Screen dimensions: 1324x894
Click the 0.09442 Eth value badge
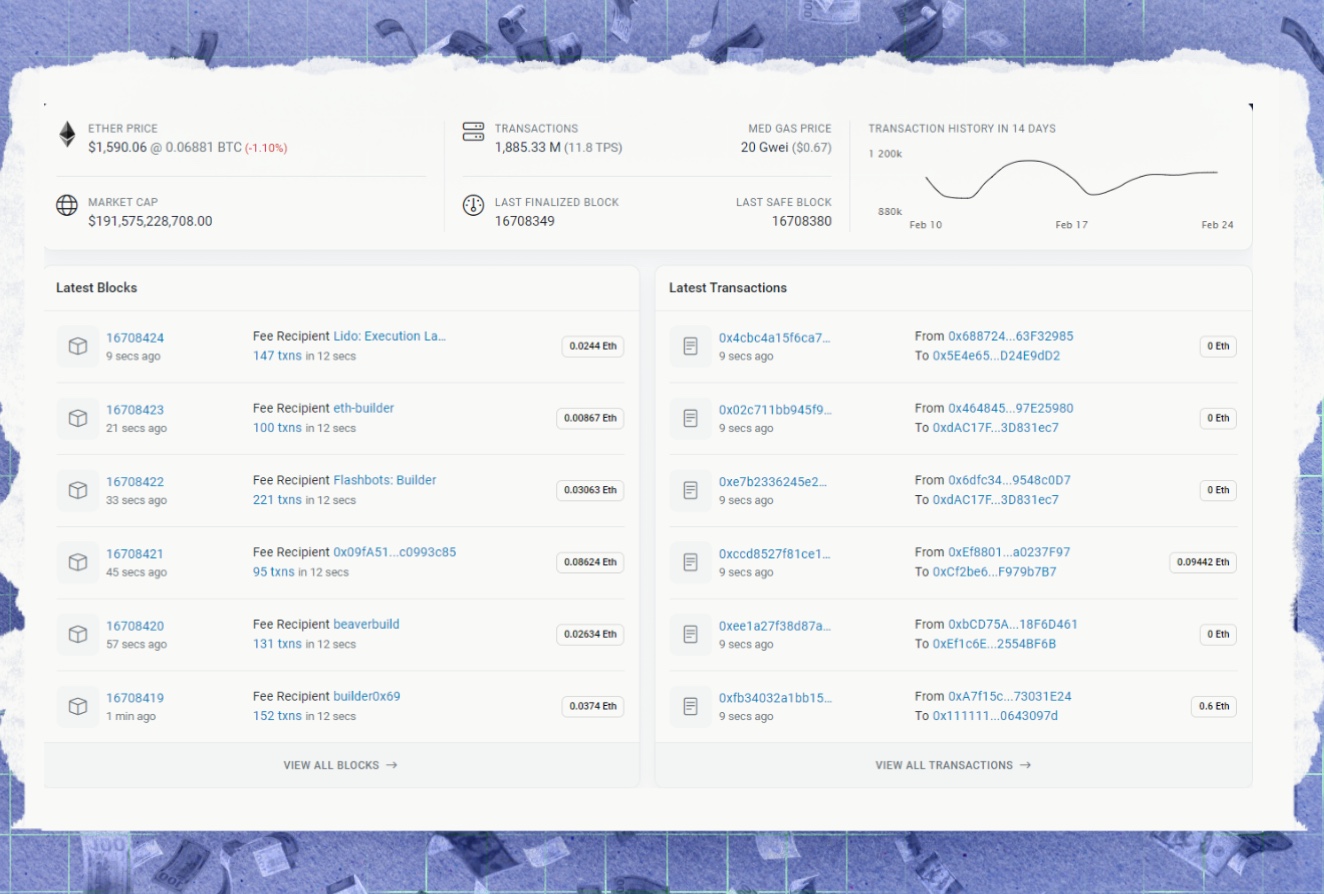click(x=1203, y=562)
